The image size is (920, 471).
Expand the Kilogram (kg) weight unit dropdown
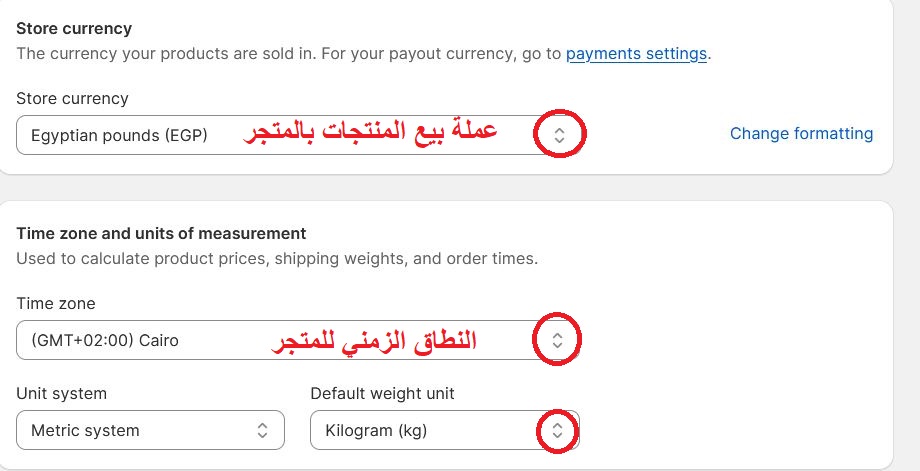point(445,430)
